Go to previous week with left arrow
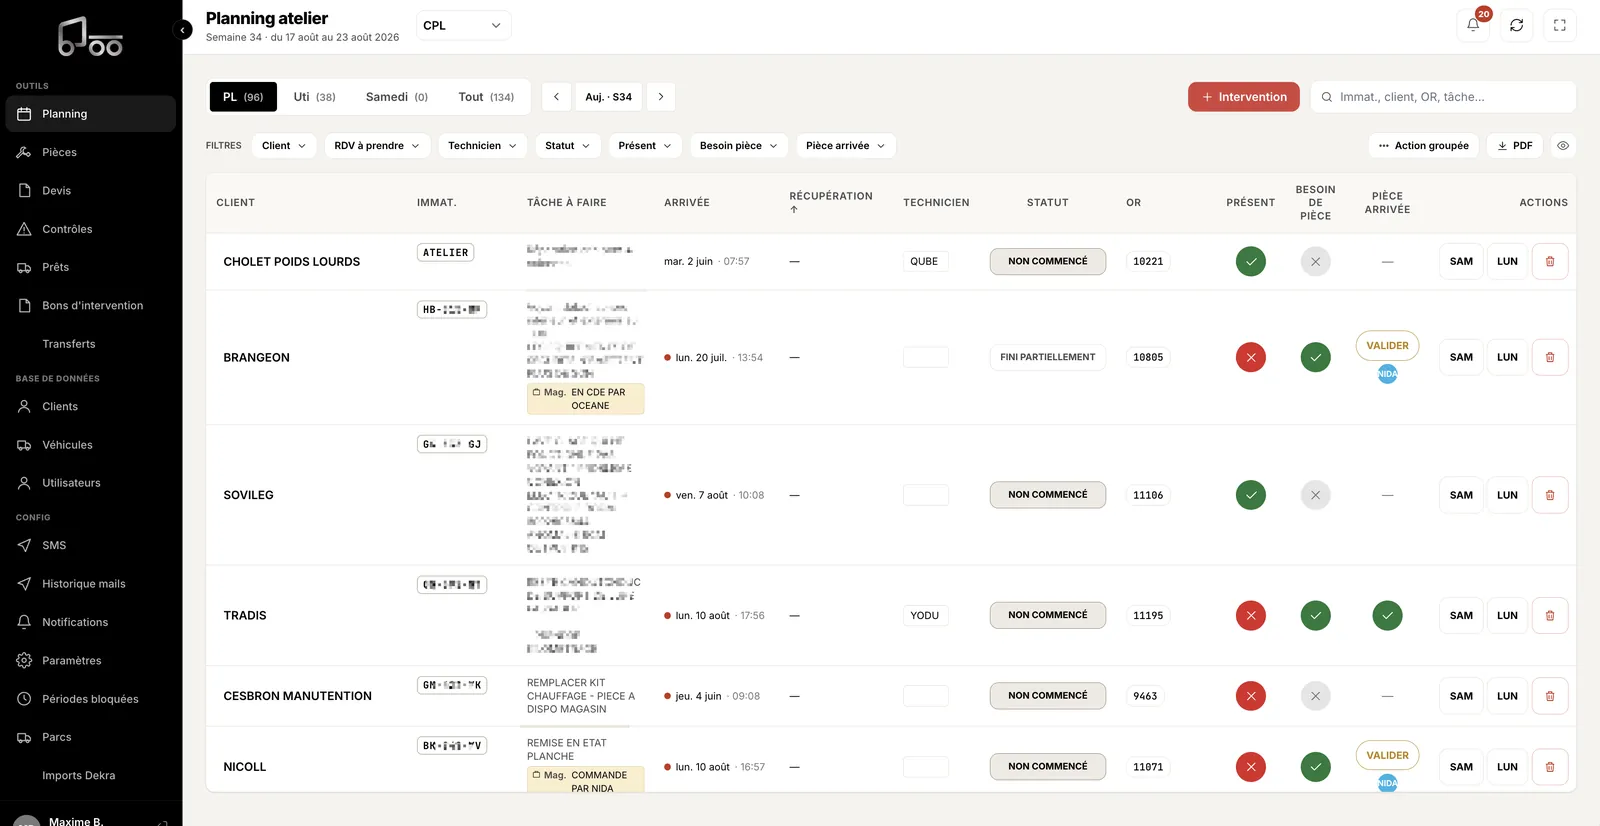 557,97
